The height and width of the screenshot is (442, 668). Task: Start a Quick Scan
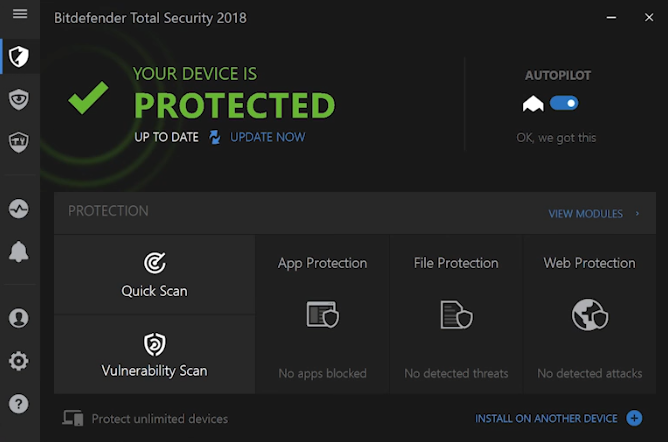[x=154, y=275]
